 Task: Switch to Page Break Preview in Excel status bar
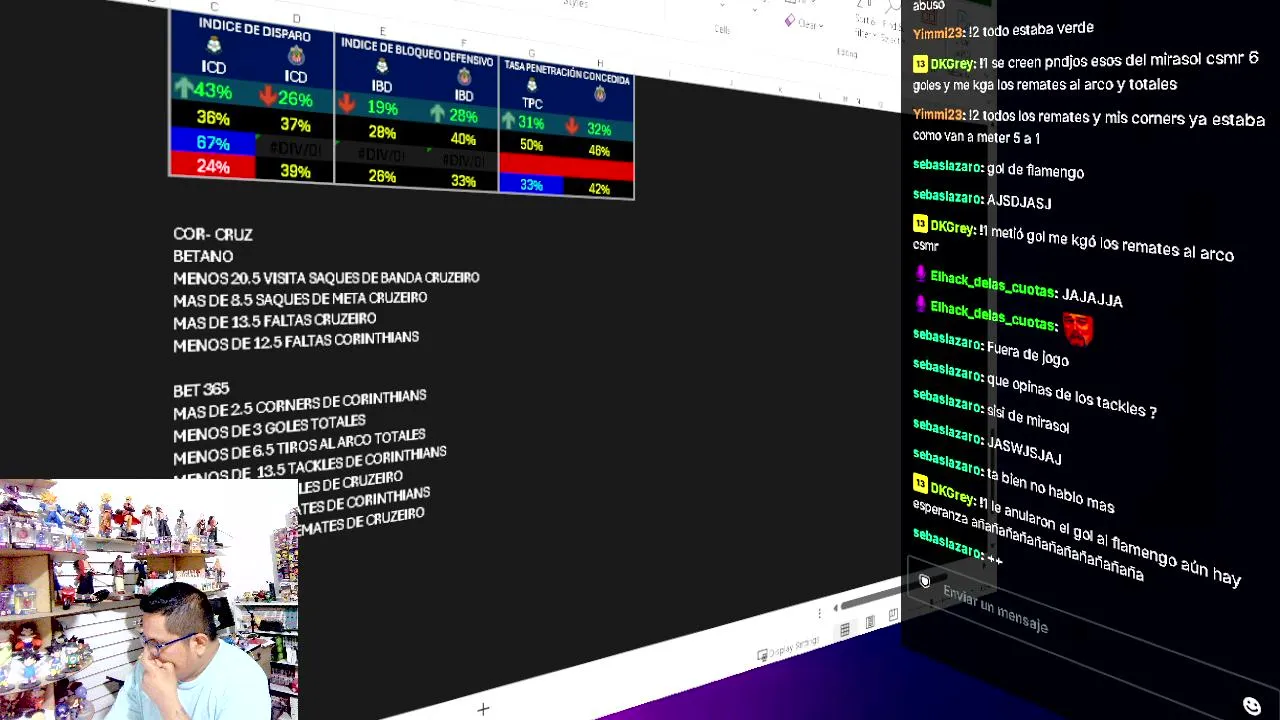893,615
